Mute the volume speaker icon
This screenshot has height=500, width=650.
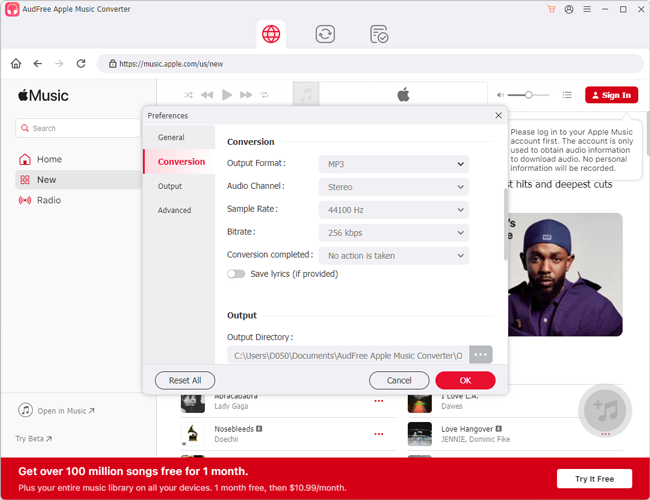[500, 95]
